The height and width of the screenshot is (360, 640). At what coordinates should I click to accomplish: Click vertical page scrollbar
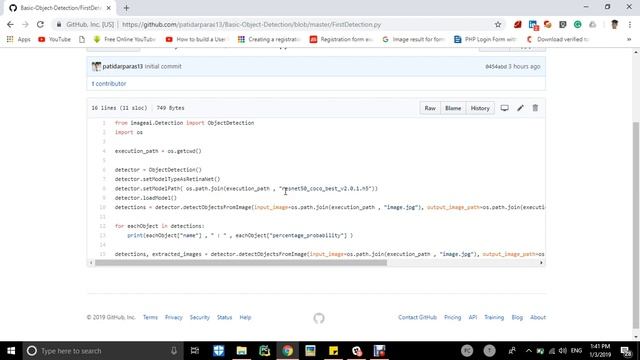click(x=636, y=224)
